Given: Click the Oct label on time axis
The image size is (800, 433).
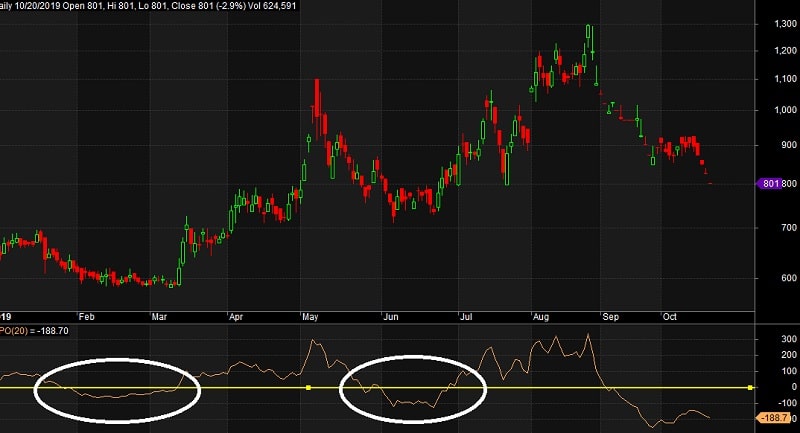Looking at the screenshot, I should coord(670,317).
